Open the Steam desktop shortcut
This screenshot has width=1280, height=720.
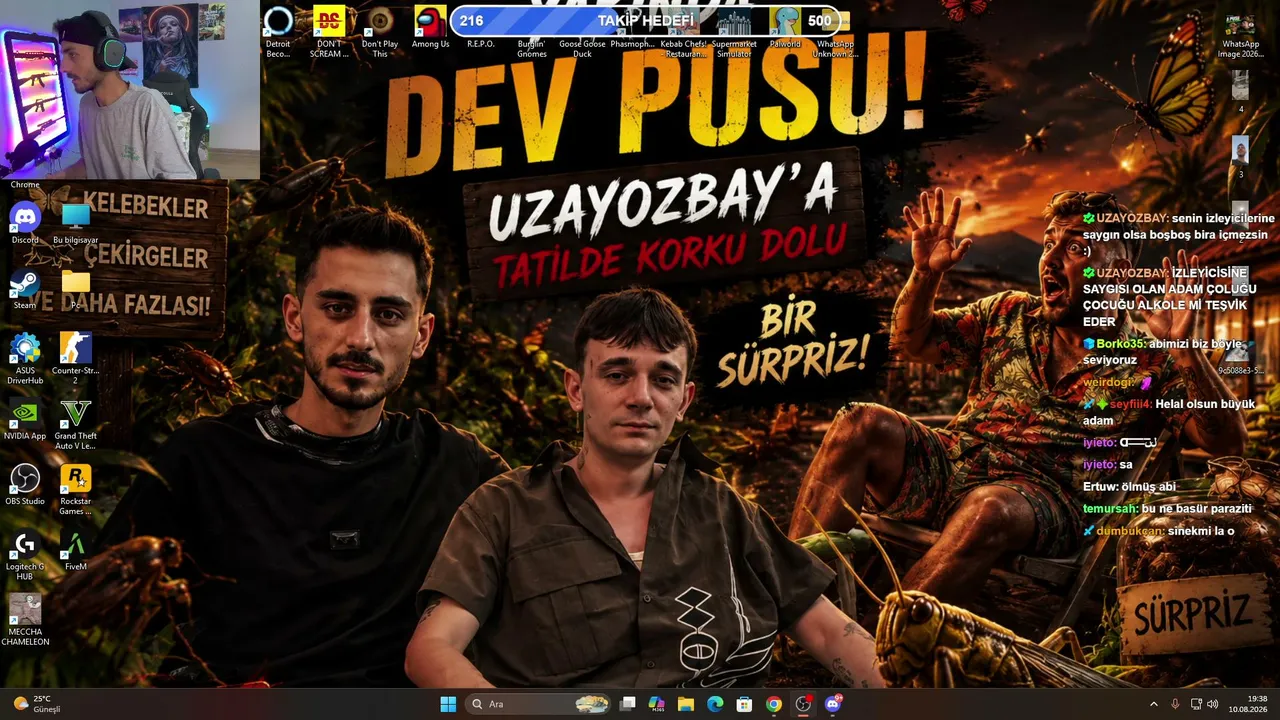(x=25, y=287)
